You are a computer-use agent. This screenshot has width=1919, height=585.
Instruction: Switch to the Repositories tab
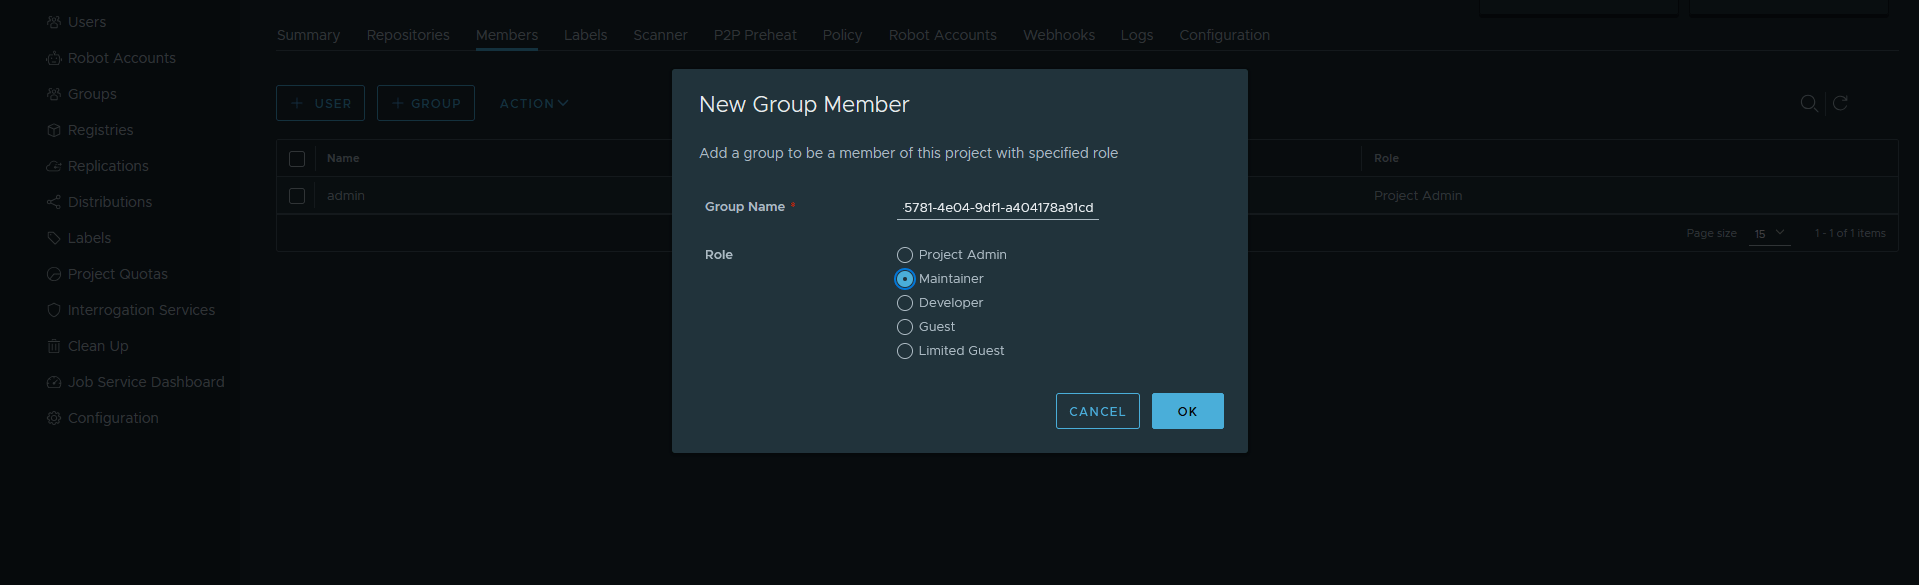point(408,35)
